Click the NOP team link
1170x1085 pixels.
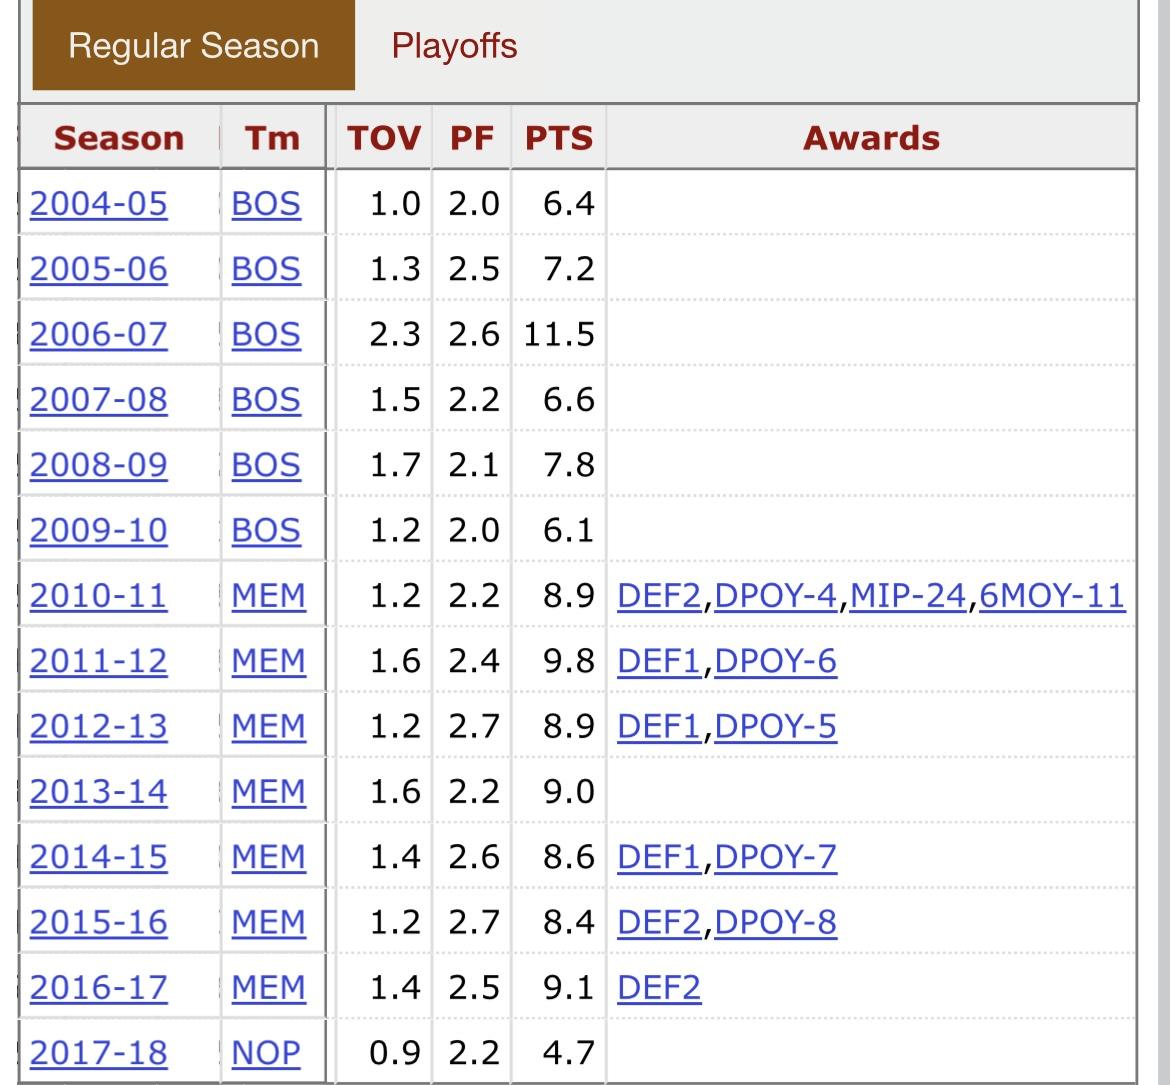[x=266, y=1053]
